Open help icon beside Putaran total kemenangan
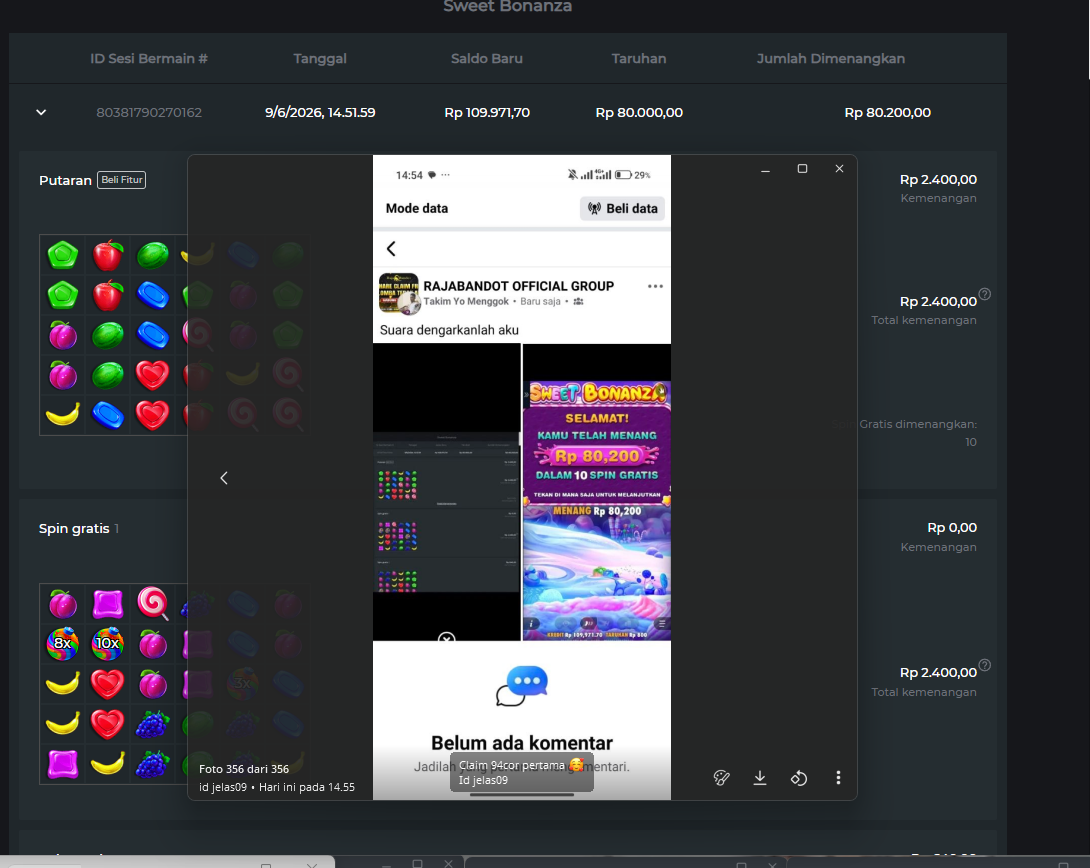The height and width of the screenshot is (868, 1090). point(984,294)
